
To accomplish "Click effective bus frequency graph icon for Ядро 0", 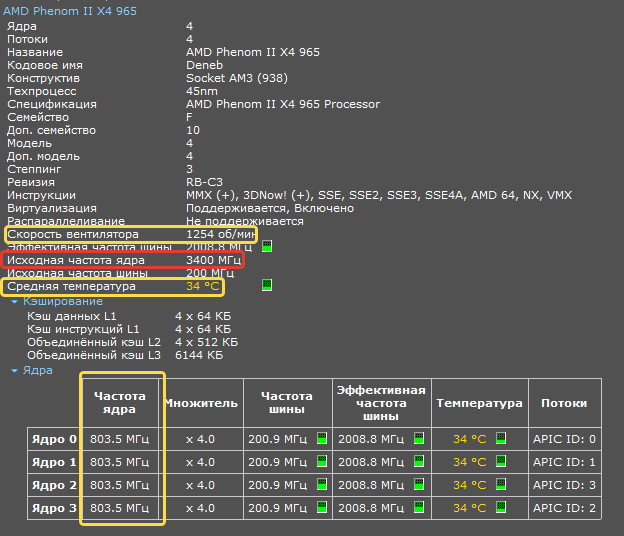I will [419, 438].
